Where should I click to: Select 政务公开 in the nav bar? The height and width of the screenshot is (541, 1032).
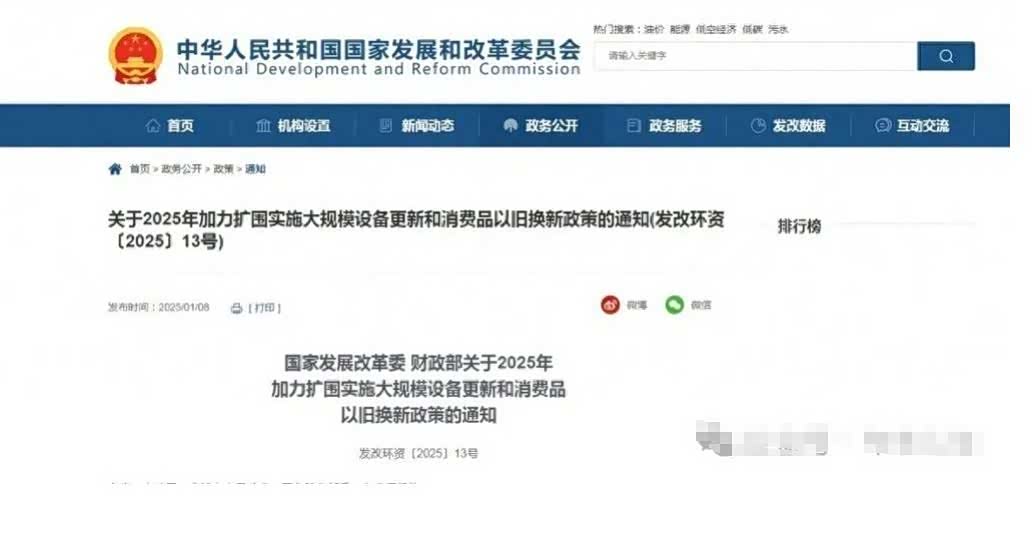[x=540, y=125]
